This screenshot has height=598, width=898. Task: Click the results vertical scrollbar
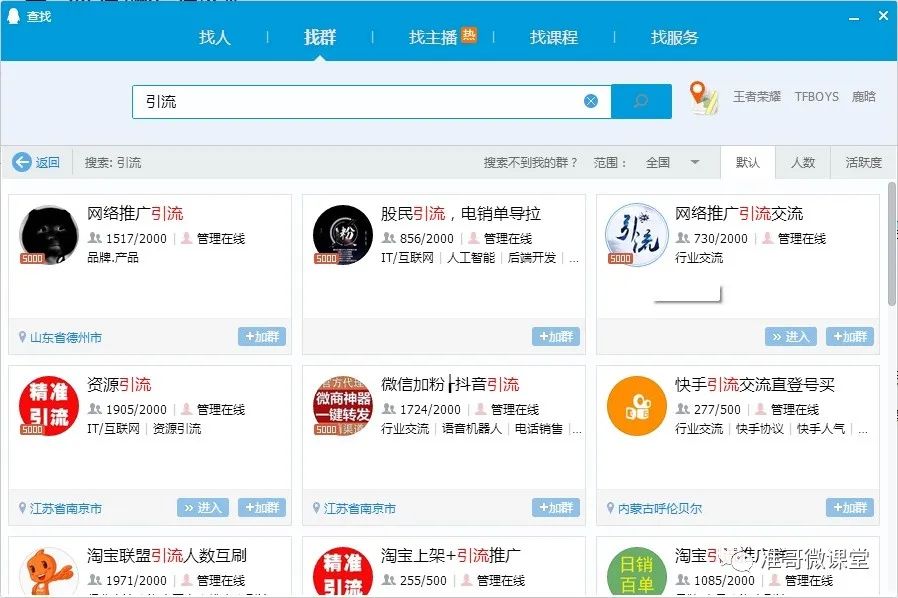[892, 244]
